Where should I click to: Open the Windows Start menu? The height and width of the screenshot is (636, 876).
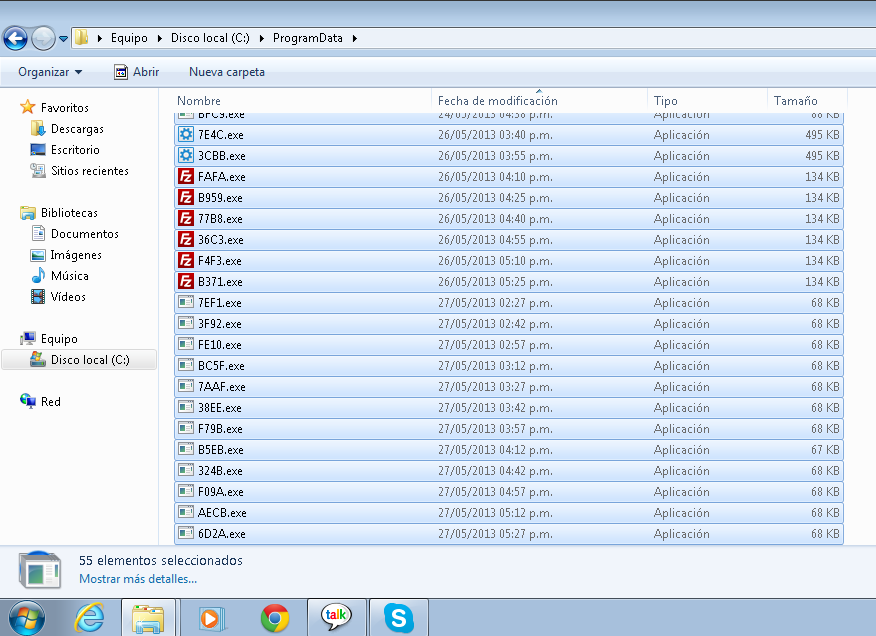[x=26, y=618]
